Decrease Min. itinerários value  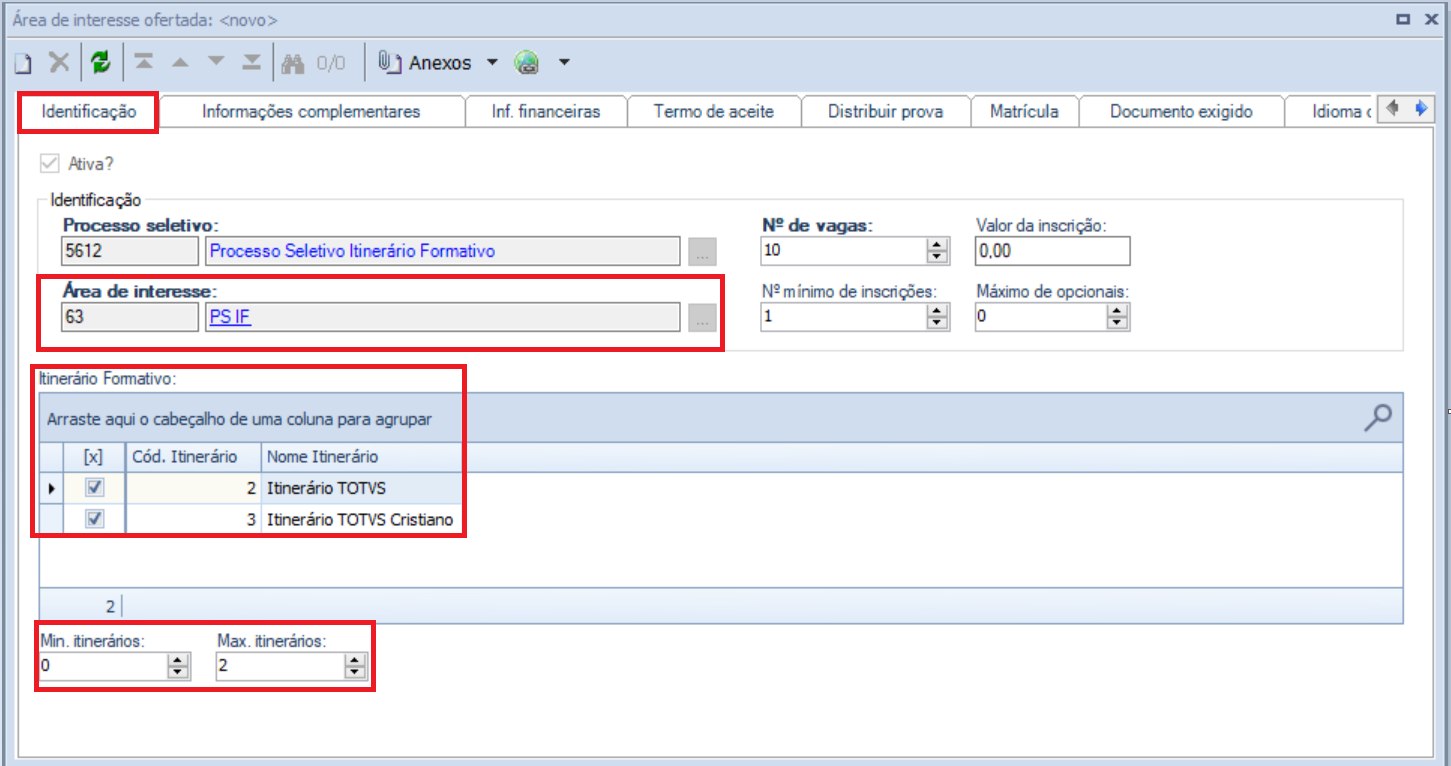[x=178, y=673]
